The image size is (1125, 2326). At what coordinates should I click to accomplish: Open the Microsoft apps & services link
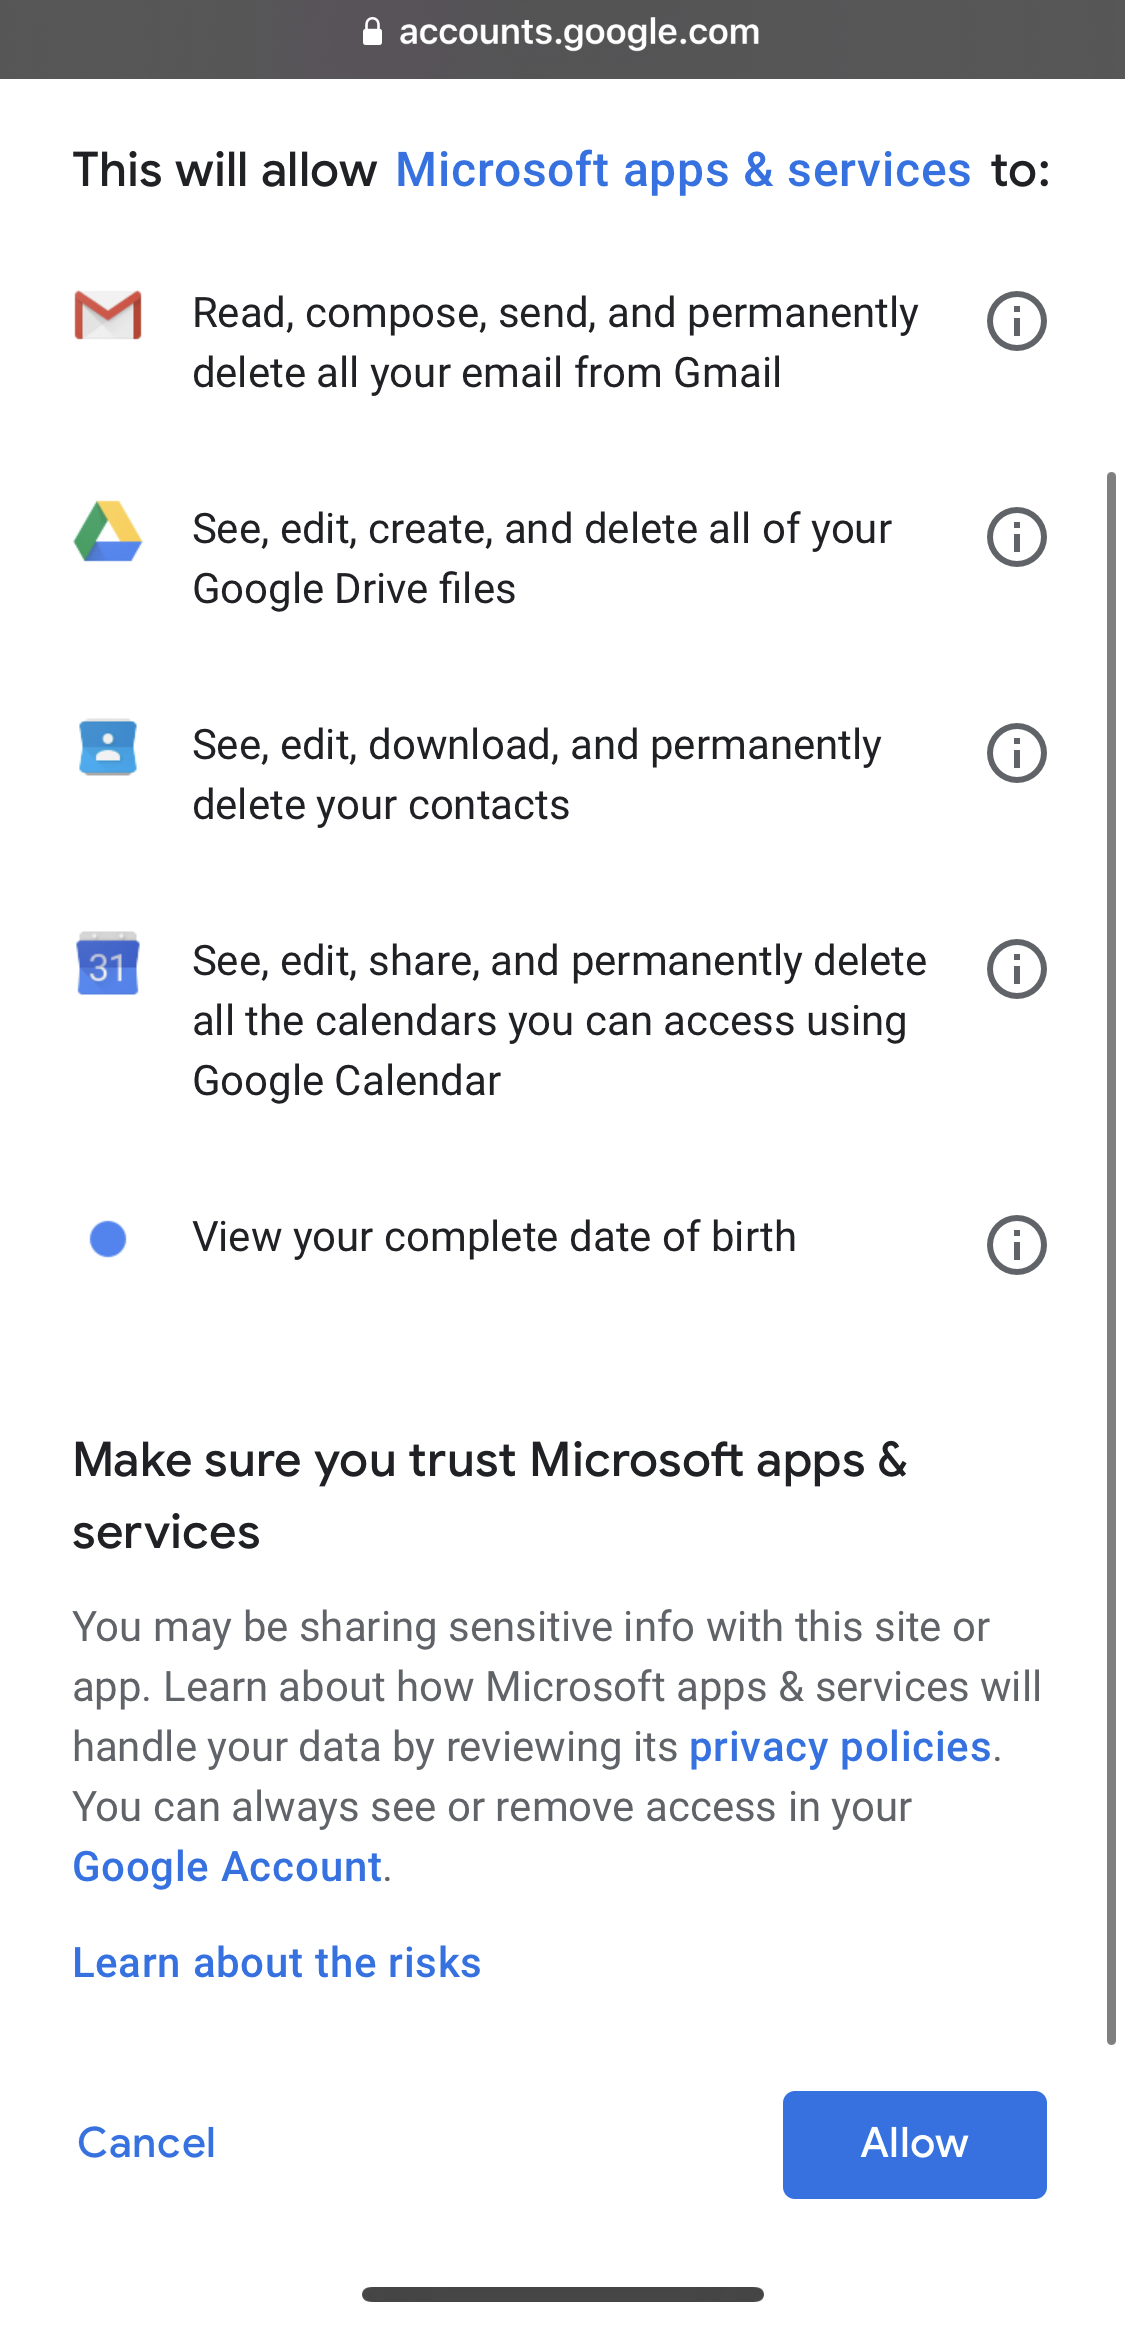683,170
